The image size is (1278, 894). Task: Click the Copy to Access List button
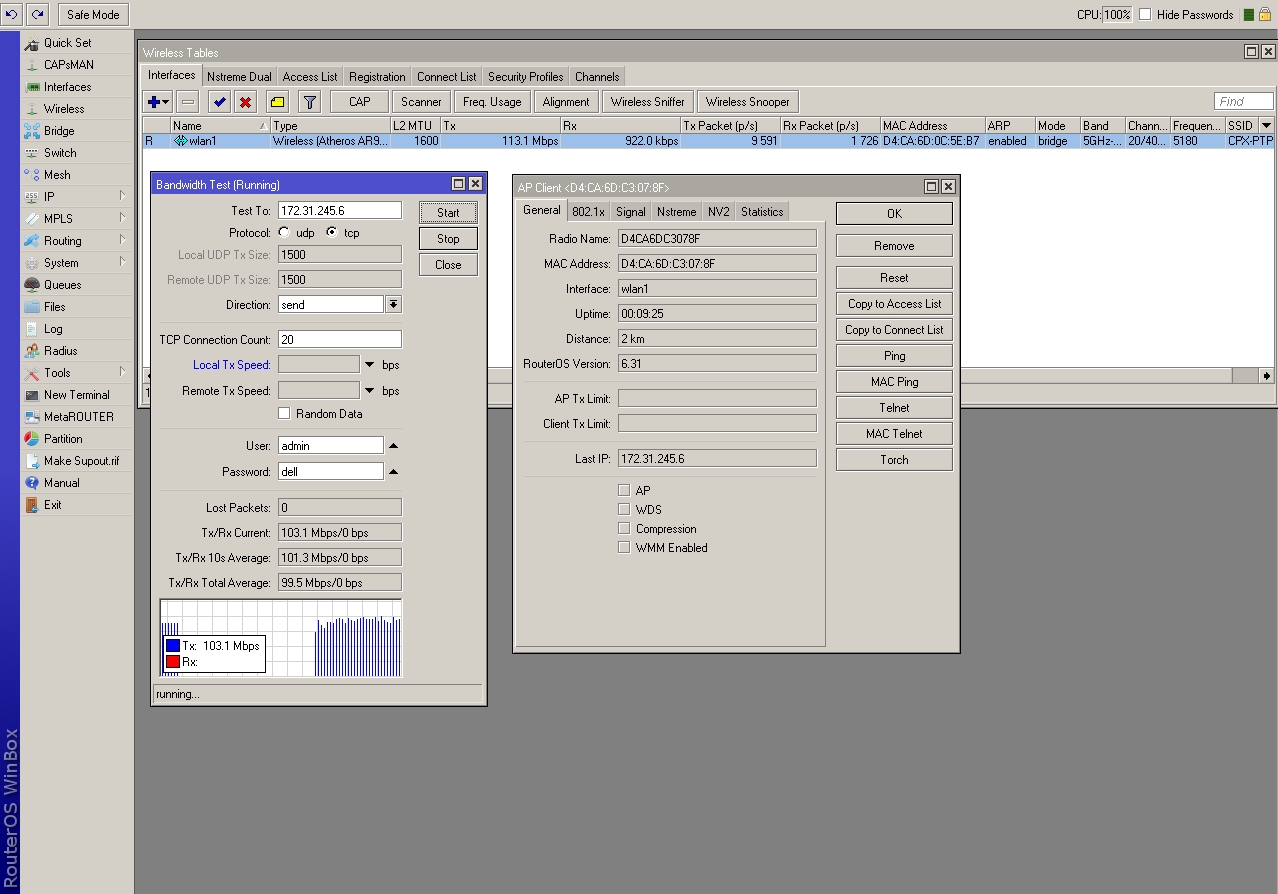(x=894, y=304)
